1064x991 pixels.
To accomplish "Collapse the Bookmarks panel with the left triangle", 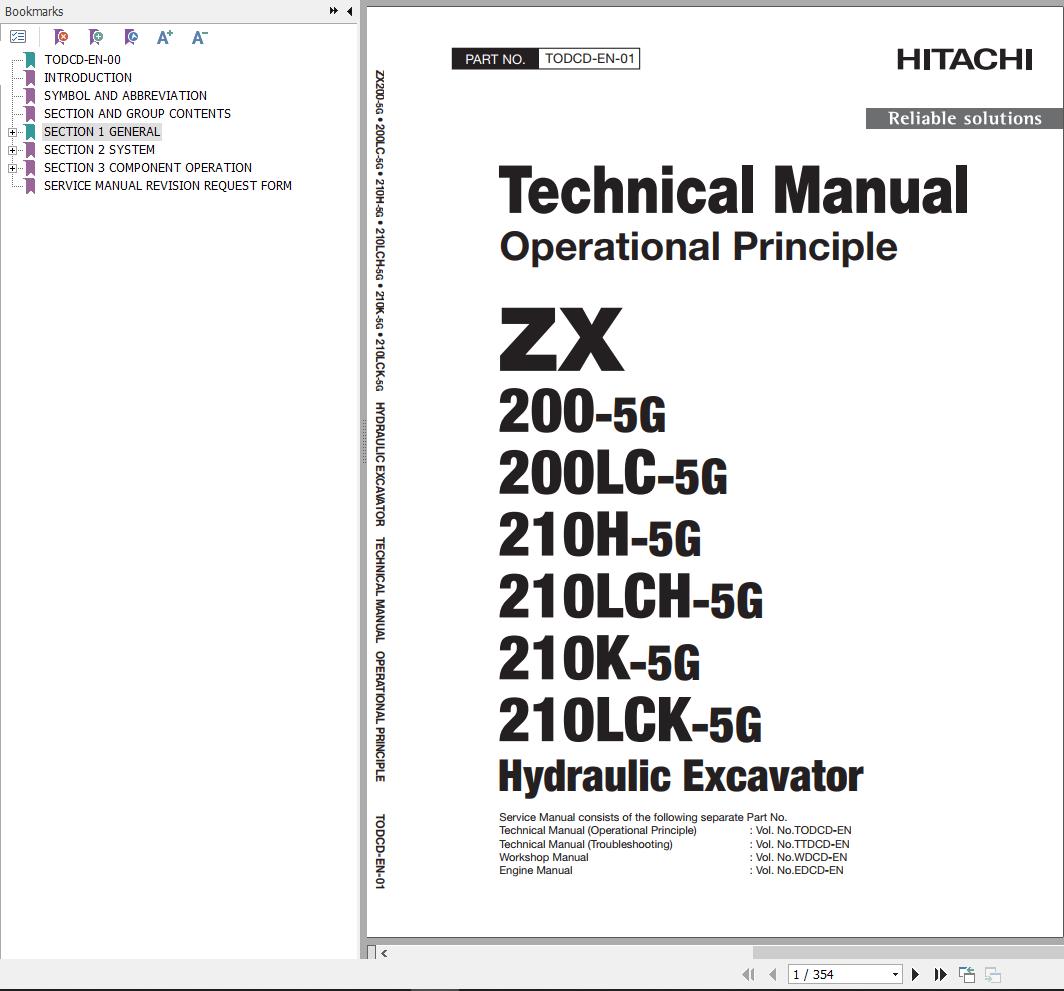I will pos(349,11).
